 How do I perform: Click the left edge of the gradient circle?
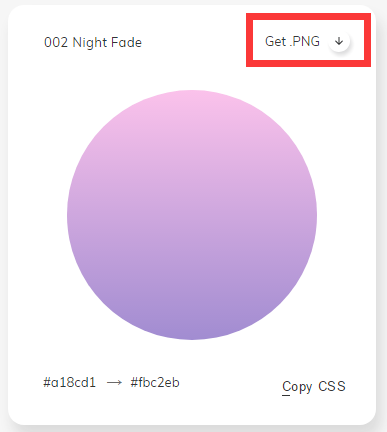coord(72,215)
